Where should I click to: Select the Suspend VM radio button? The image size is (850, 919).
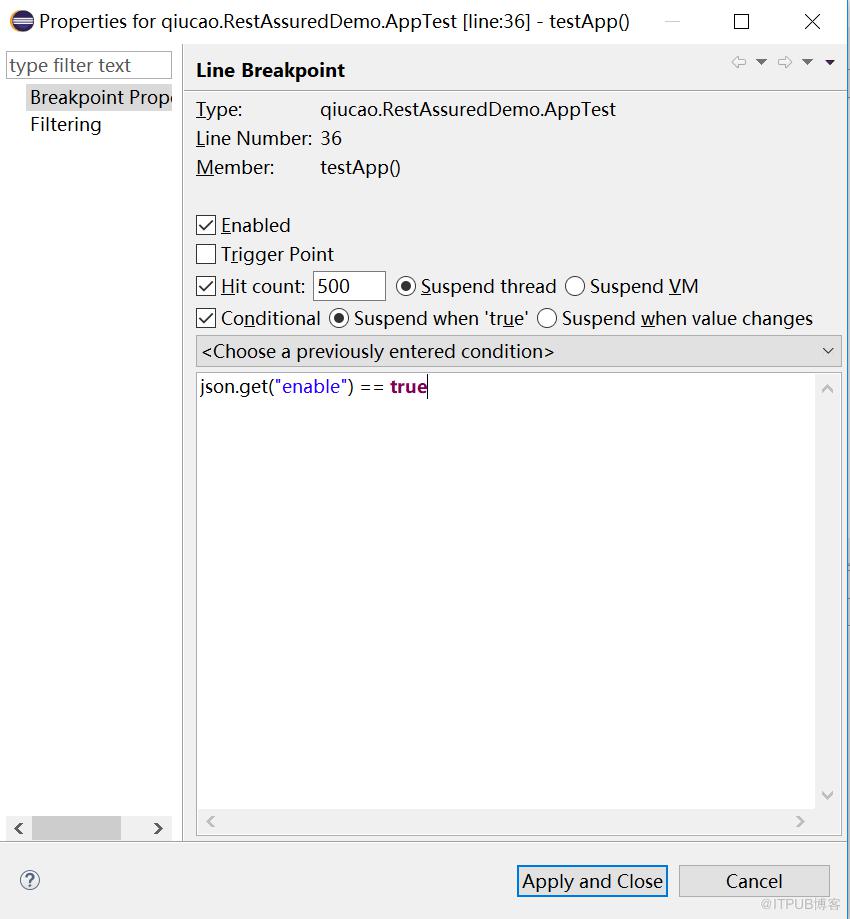pyautogui.click(x=574, y=286)
